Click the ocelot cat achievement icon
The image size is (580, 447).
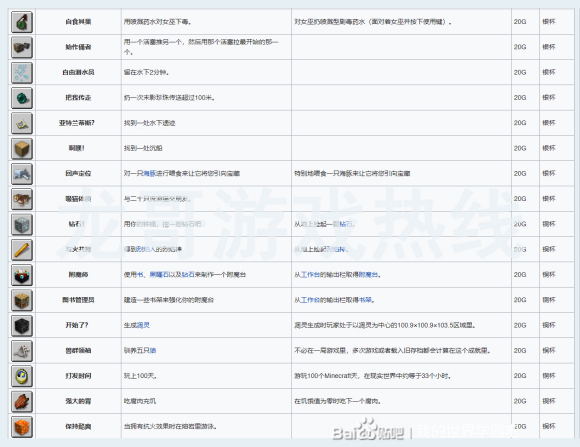click(x=22, y=199)
